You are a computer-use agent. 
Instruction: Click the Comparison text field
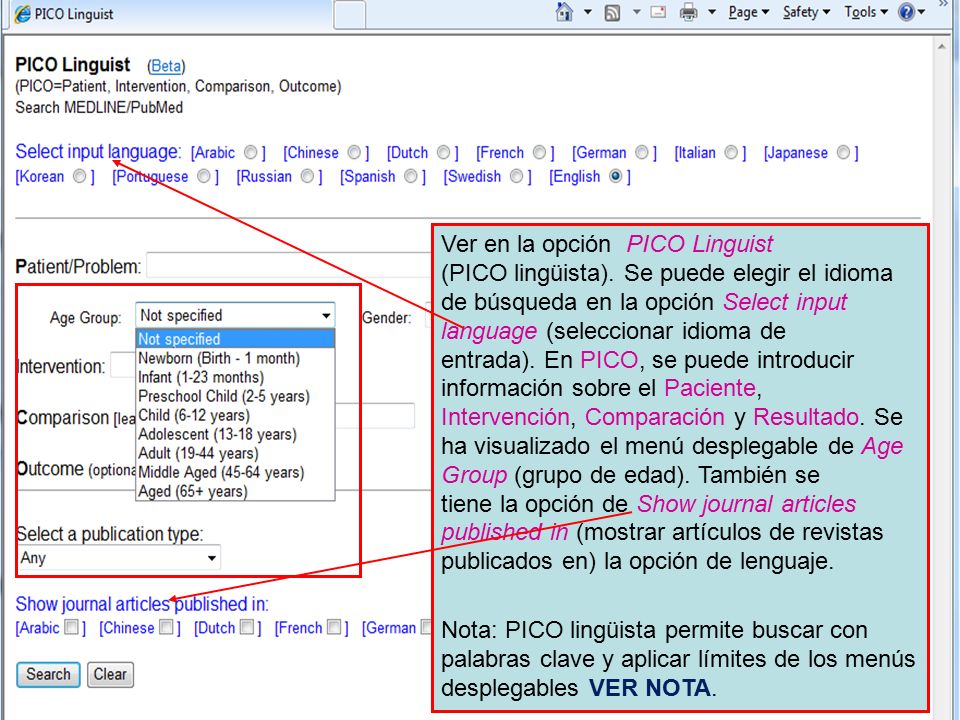(375, 416)
